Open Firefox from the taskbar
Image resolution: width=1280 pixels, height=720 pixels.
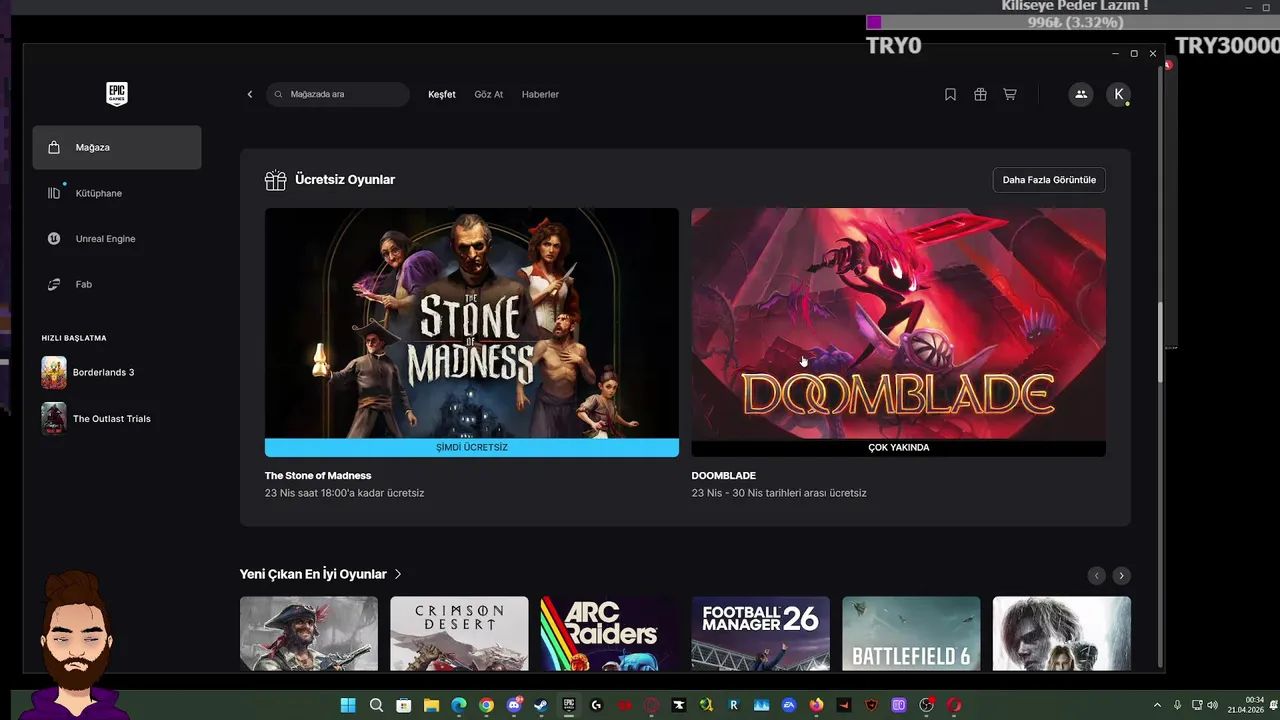(816, 705)
